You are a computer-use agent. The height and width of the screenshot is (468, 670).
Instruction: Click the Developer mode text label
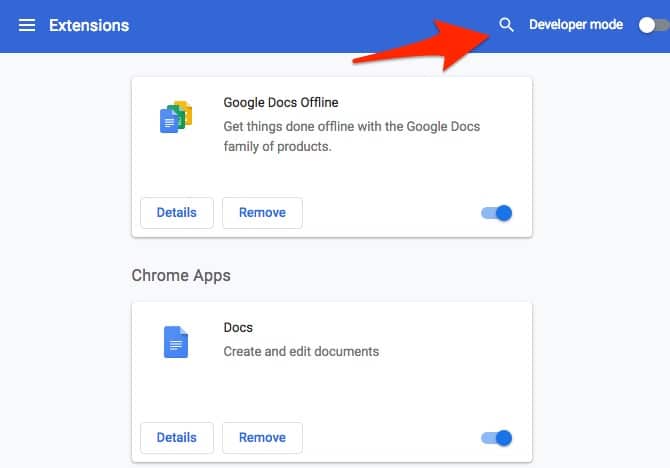click(576, 25)
